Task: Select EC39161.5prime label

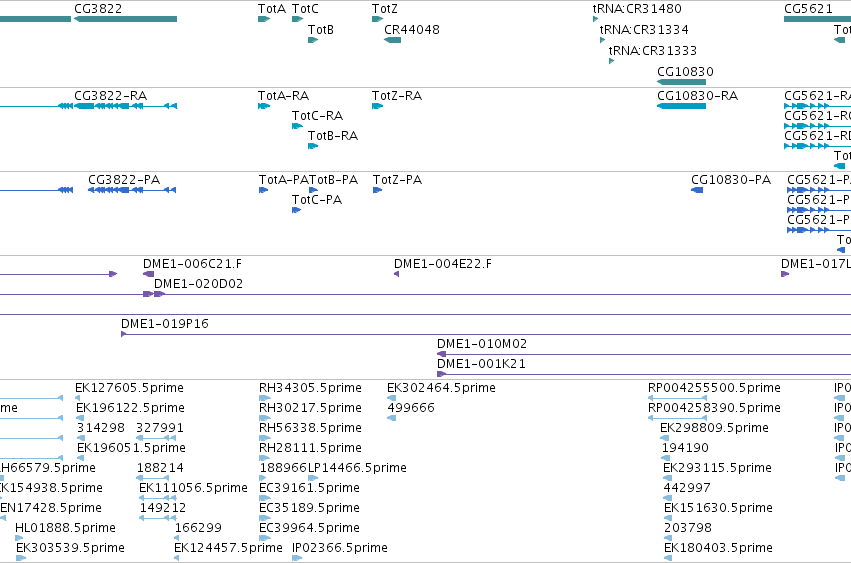Action: [x=309, y=488]
